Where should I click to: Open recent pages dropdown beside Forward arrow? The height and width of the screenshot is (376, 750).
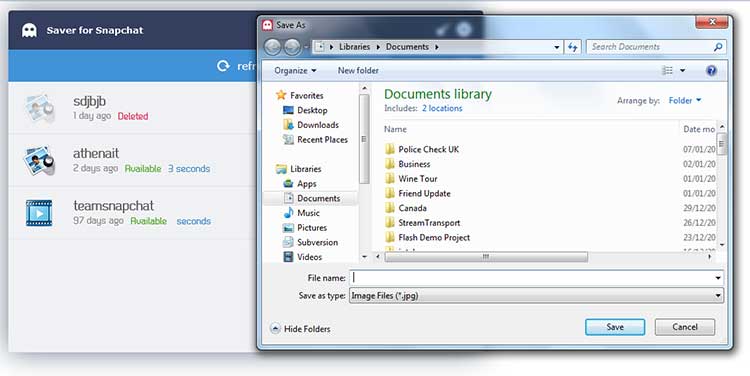[306, 47]
